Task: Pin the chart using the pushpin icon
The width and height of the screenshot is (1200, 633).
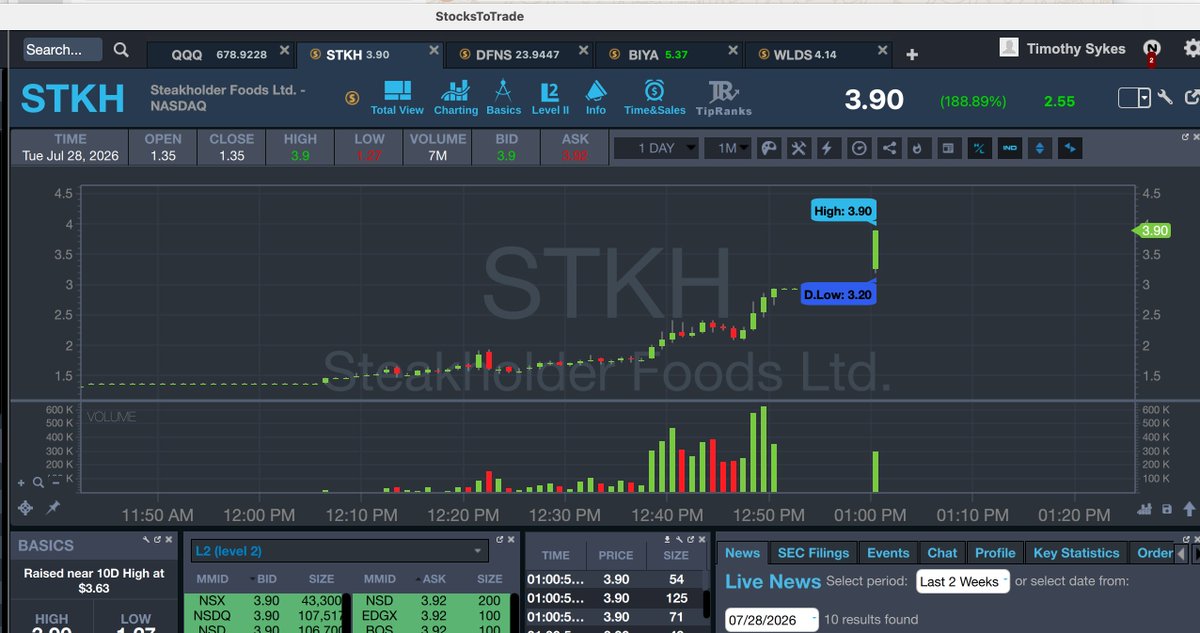Action: point(53,508)
